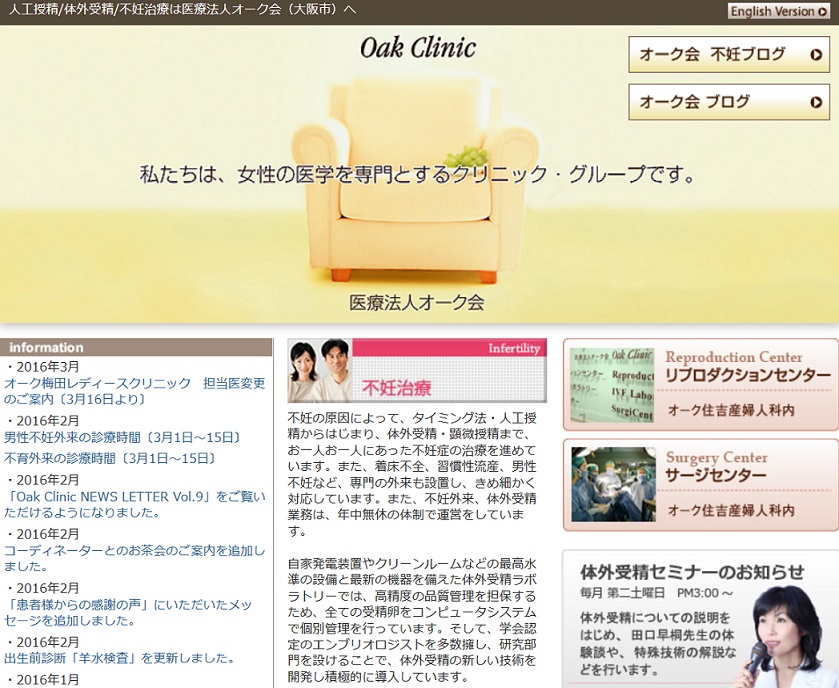This screenshot has width=839, height=688.
Task: Click the ・2016年3月 date entry
Action: click(42, 367)
